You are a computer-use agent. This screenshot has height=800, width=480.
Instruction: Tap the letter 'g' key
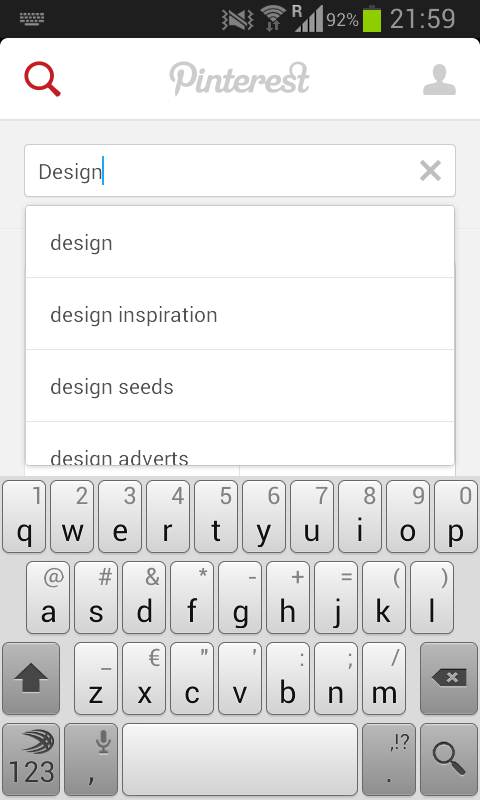point(240,597)
